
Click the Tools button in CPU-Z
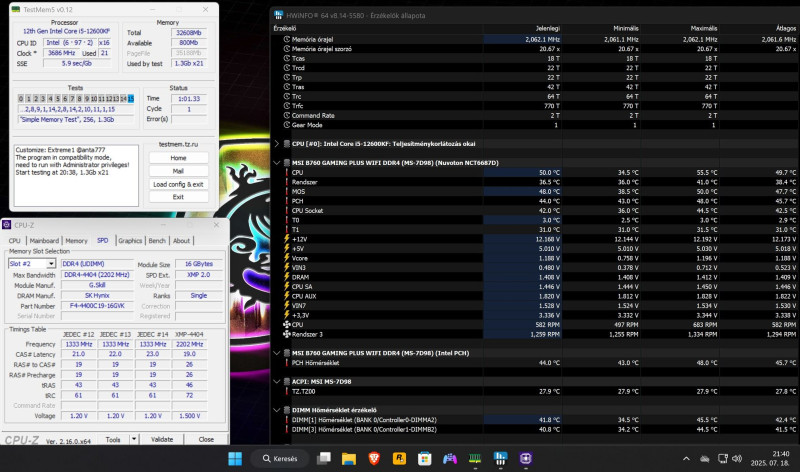[x=113, y=439]
